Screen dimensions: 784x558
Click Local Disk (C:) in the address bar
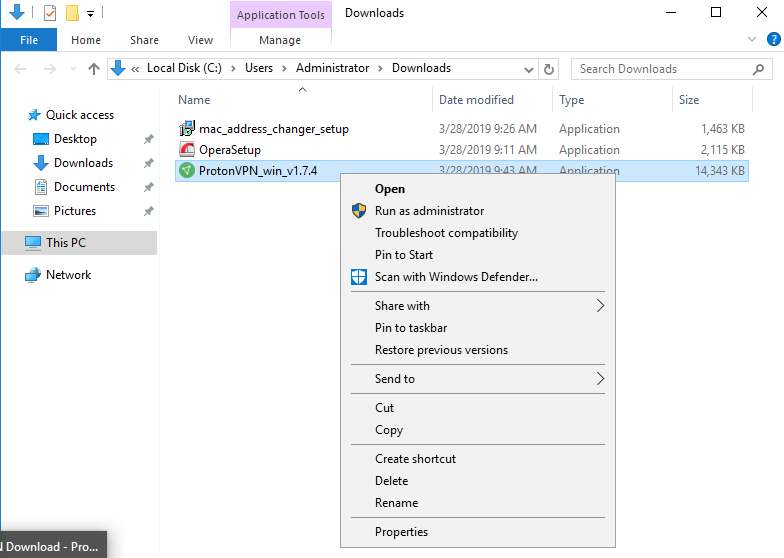184,68
